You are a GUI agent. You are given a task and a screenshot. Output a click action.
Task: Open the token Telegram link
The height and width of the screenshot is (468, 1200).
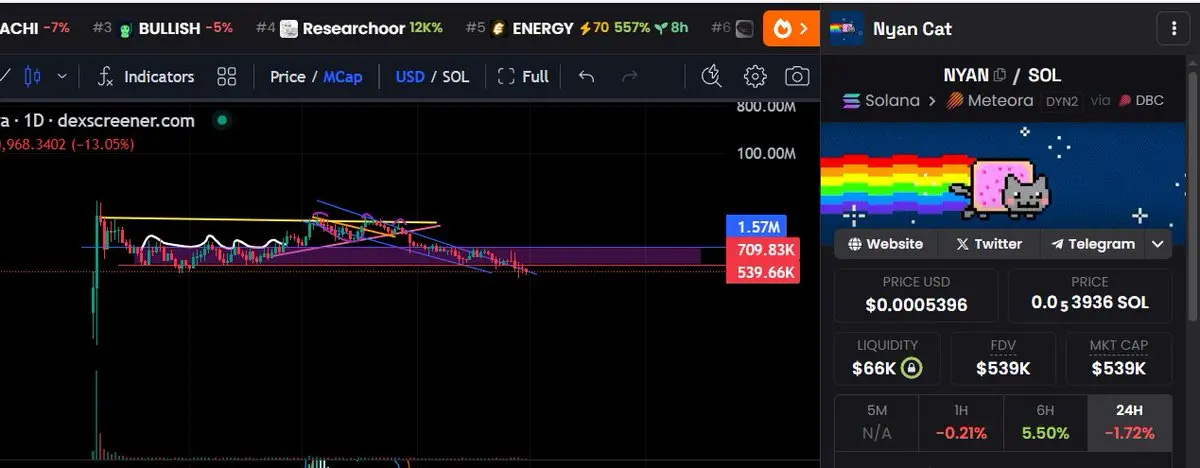pyautogui.click(x=1091, y=243)
